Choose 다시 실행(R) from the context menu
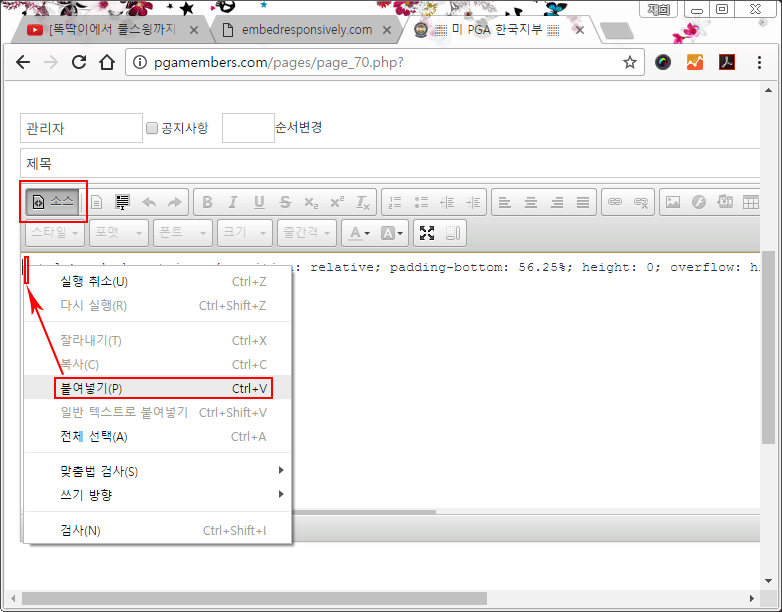782x612 pixels. coord(158,306)
